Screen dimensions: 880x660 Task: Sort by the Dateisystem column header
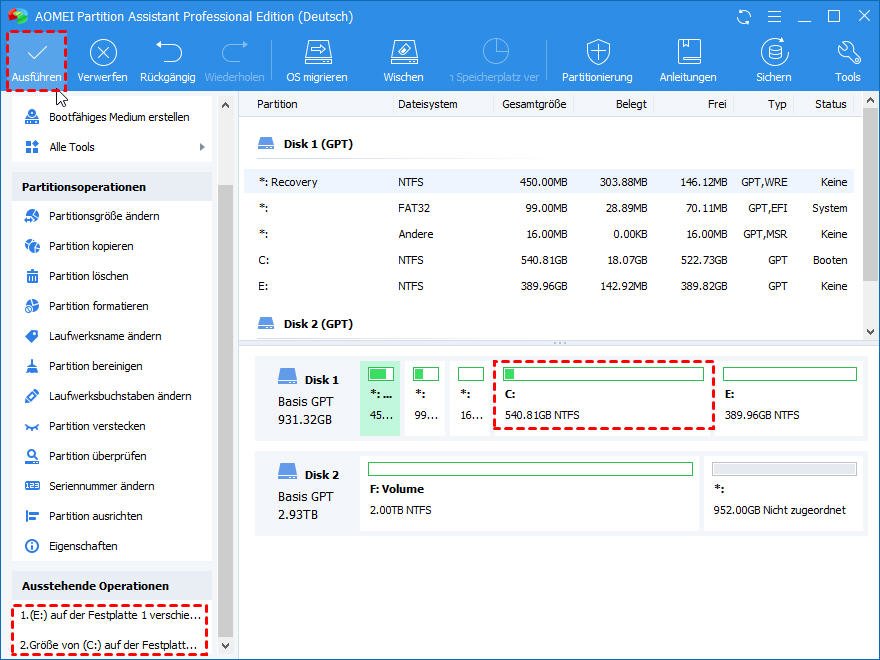pyautogui.click(x=428, y=104)
